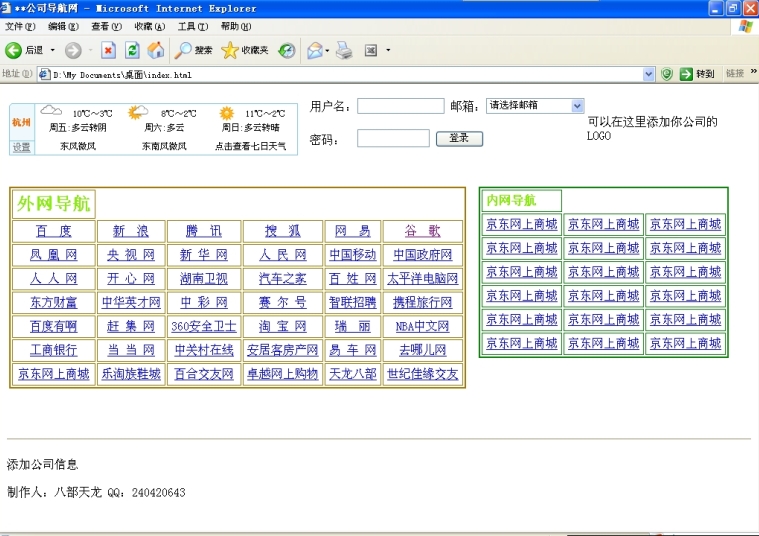Open the 新浪 link
The height and width of the screenshot is (536, 759).
(131, 231)
